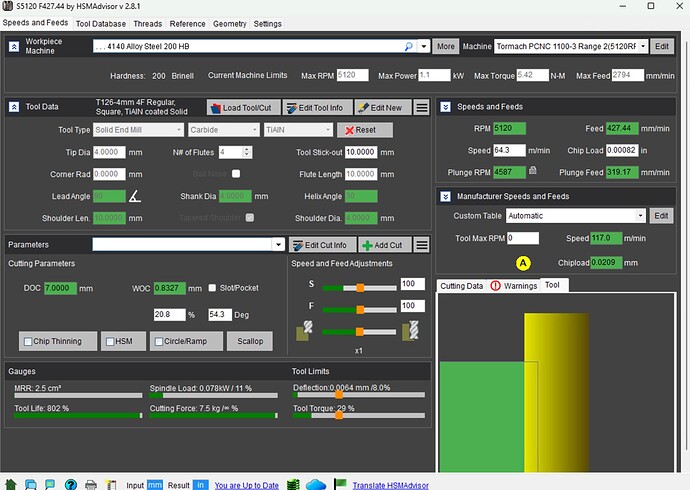Expand the Custom Table Automatic dropdown
690x490 pixels.
(641, 215)
